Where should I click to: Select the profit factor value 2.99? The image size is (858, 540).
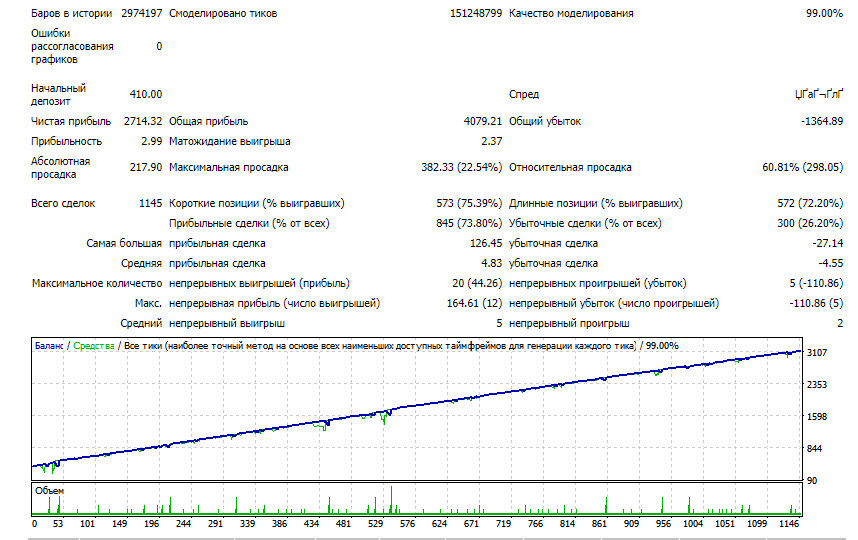point(152,141)
